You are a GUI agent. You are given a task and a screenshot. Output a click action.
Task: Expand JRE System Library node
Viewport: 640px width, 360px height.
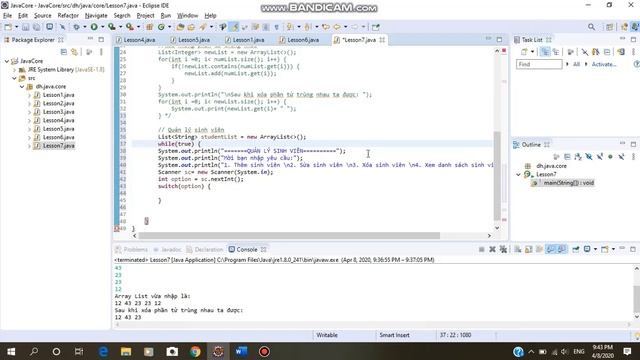point(14,69)
